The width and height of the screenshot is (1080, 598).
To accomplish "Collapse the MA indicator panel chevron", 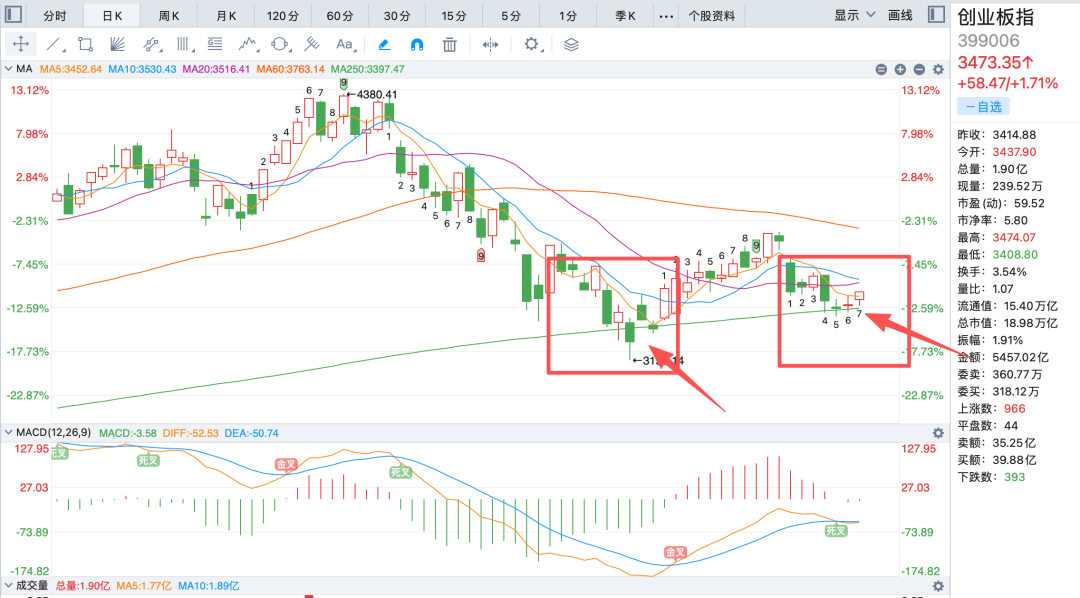I will click(x=8, y=69).
